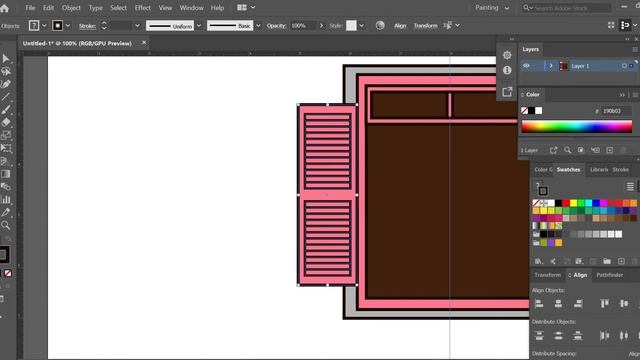Open Swatch Libraries menu icon
The image size is (640, 360).
(539, 261)
